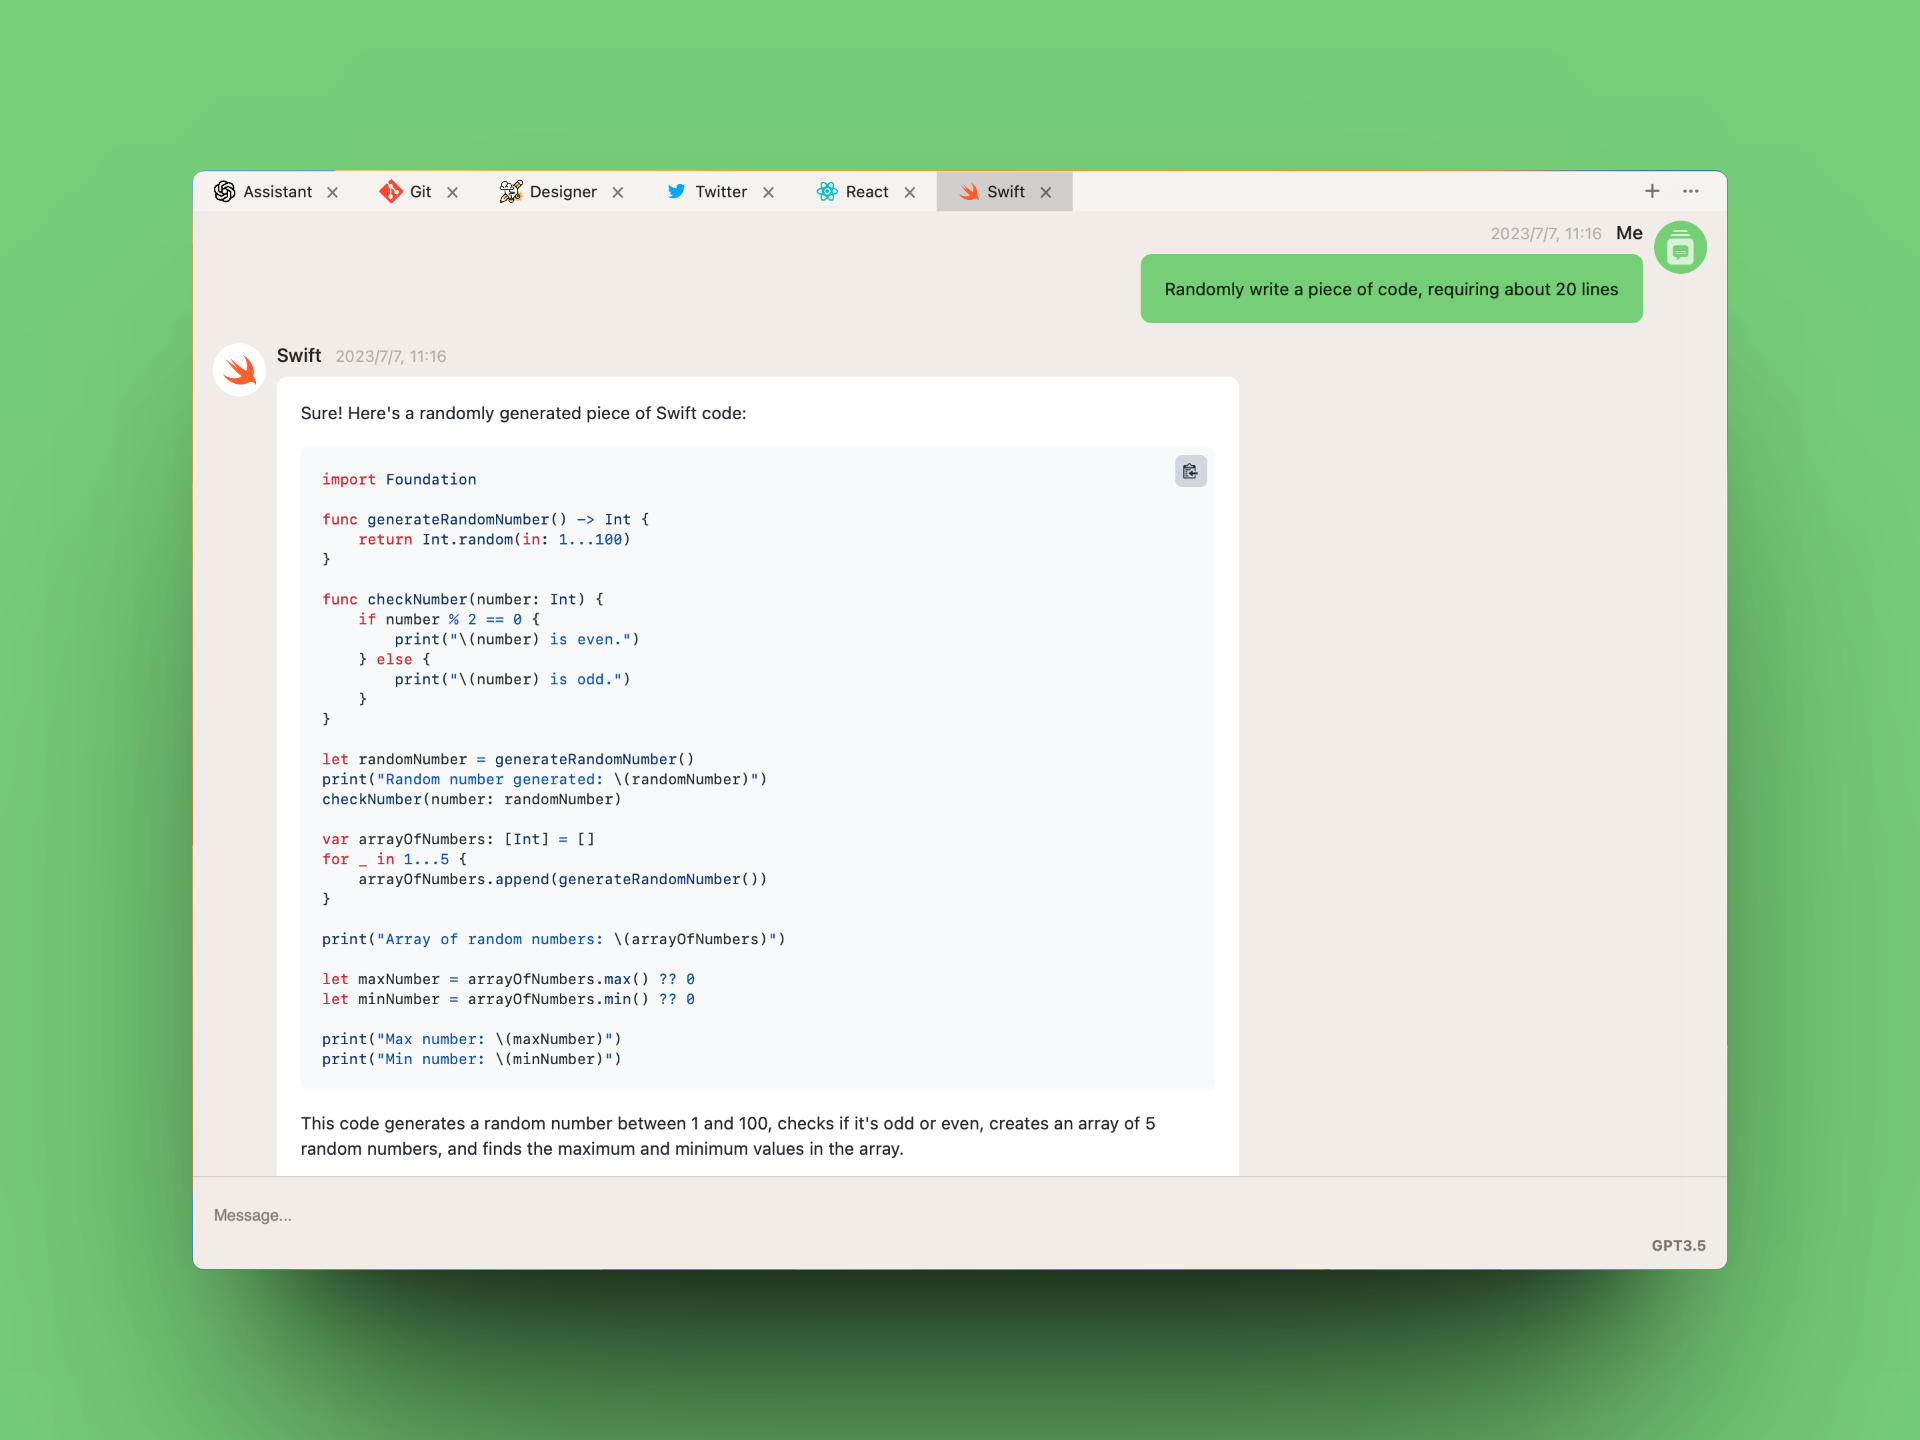Click the Swift message timestamp 2023/7/7, 11:16
The height and width of the screenshot is (1440, 1920).
tap(391, 357)
